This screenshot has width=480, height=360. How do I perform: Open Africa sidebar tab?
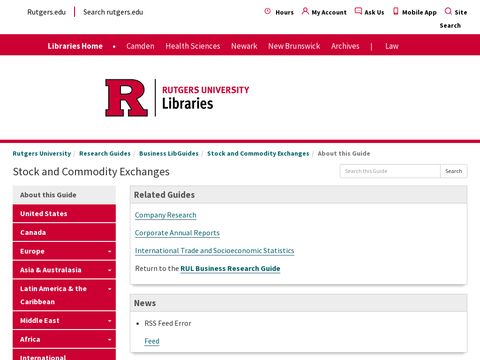pyautogui.click(x=64, y=339)
